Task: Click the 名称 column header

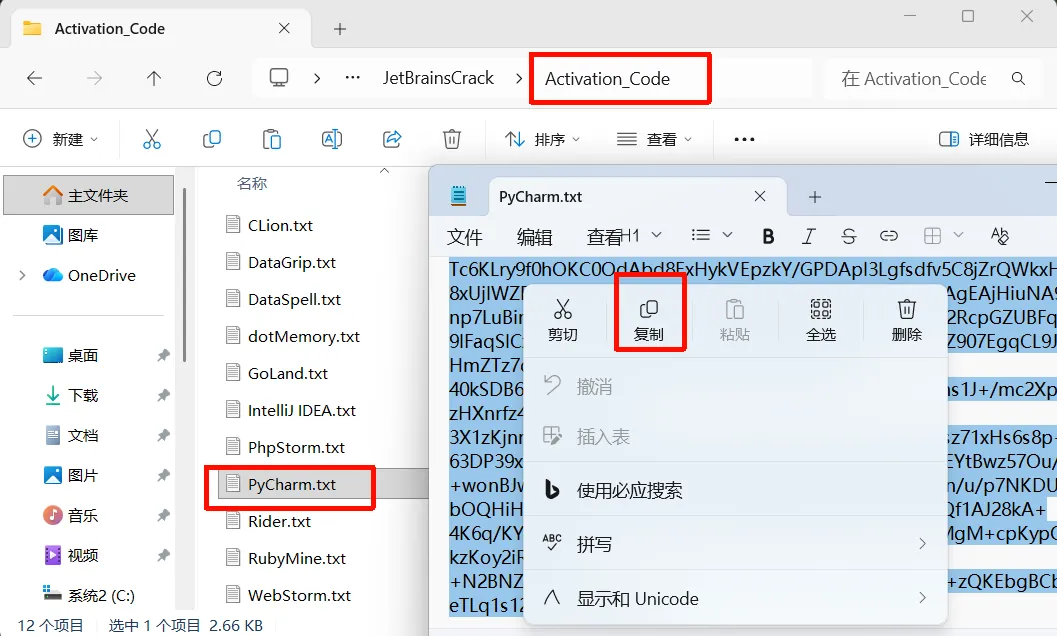Action: click(252, 183)
